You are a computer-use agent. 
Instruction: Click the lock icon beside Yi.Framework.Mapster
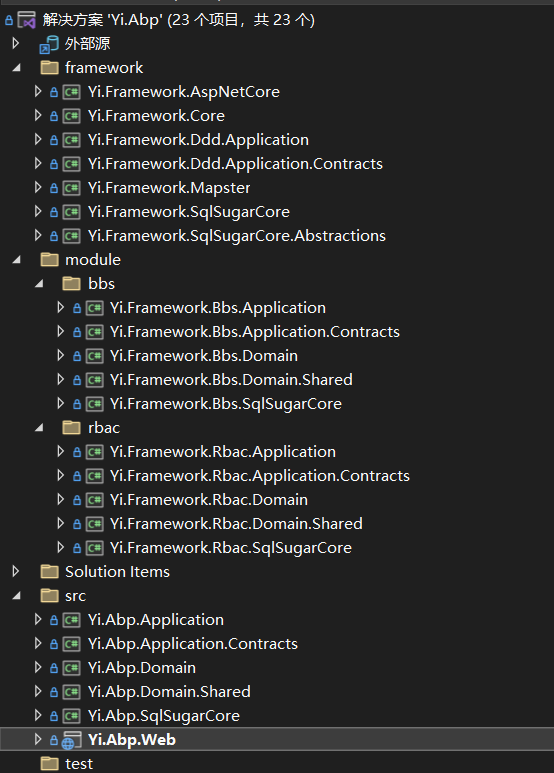coord(54,188)
